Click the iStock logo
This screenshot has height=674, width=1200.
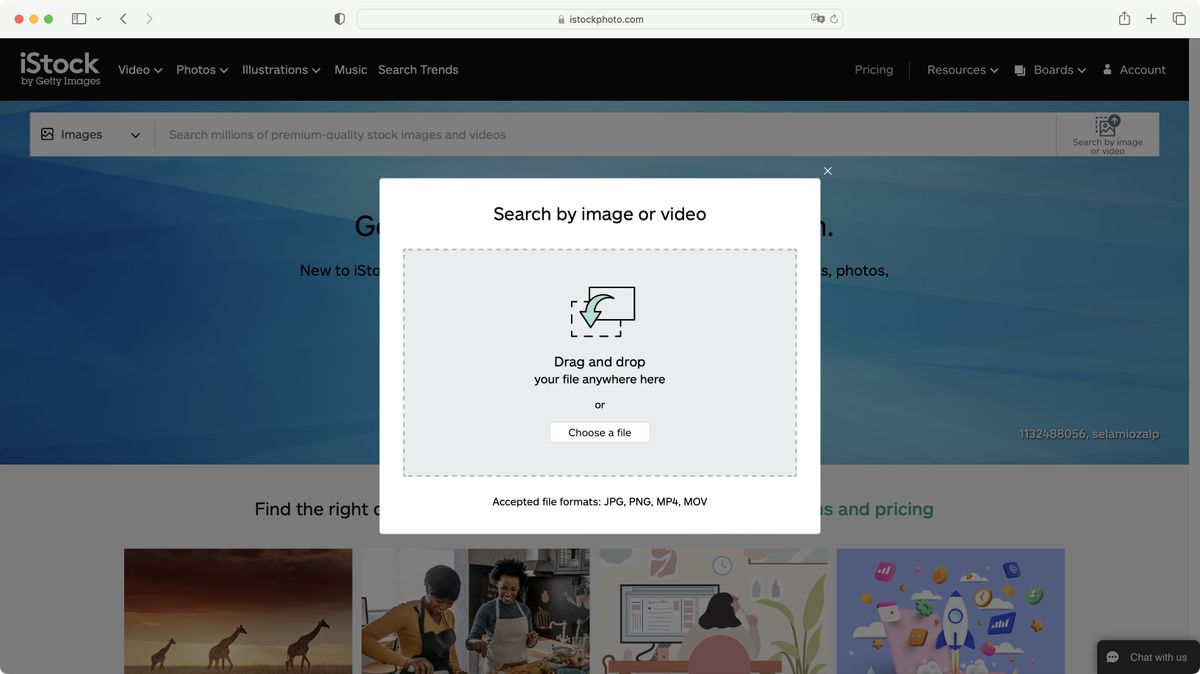coord(59,69)
